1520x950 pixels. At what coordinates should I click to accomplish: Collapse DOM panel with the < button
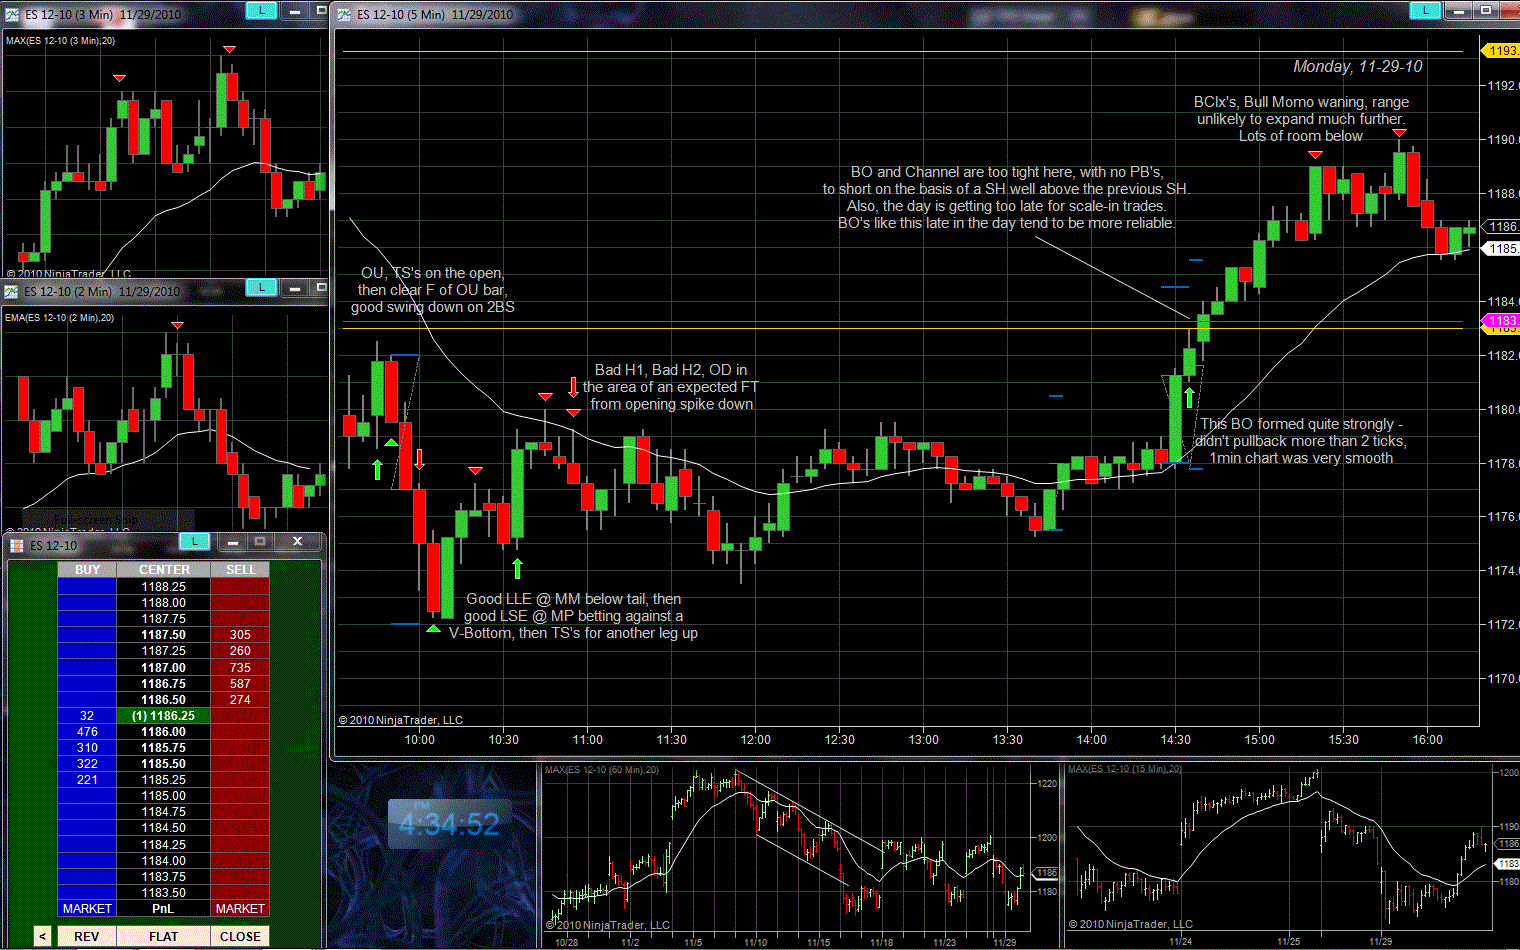tap(42, 936)
